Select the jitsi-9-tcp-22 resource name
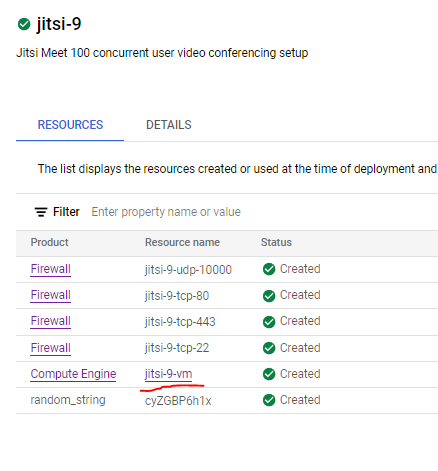The image size is (438, 471). [x=177, y=348]
